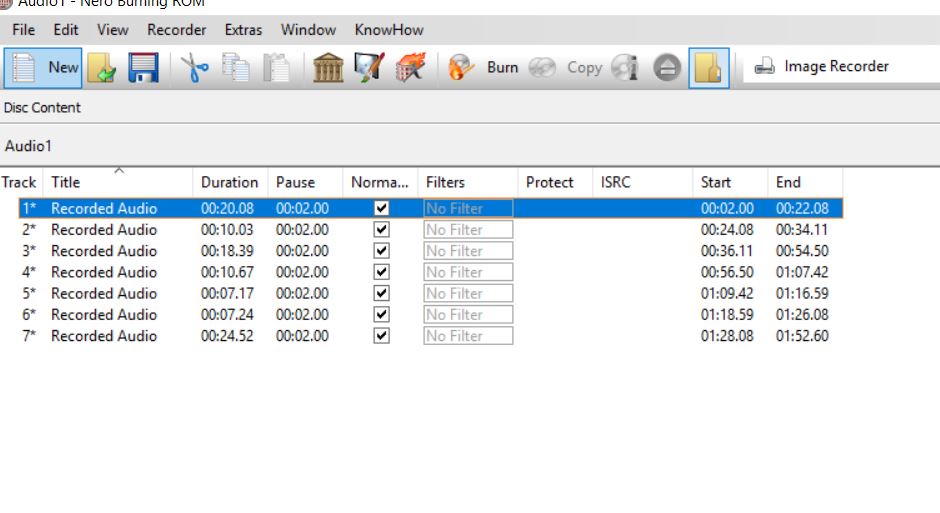Open the Recorder menu
The image size is (940, 513).
(x=176, y=30)
